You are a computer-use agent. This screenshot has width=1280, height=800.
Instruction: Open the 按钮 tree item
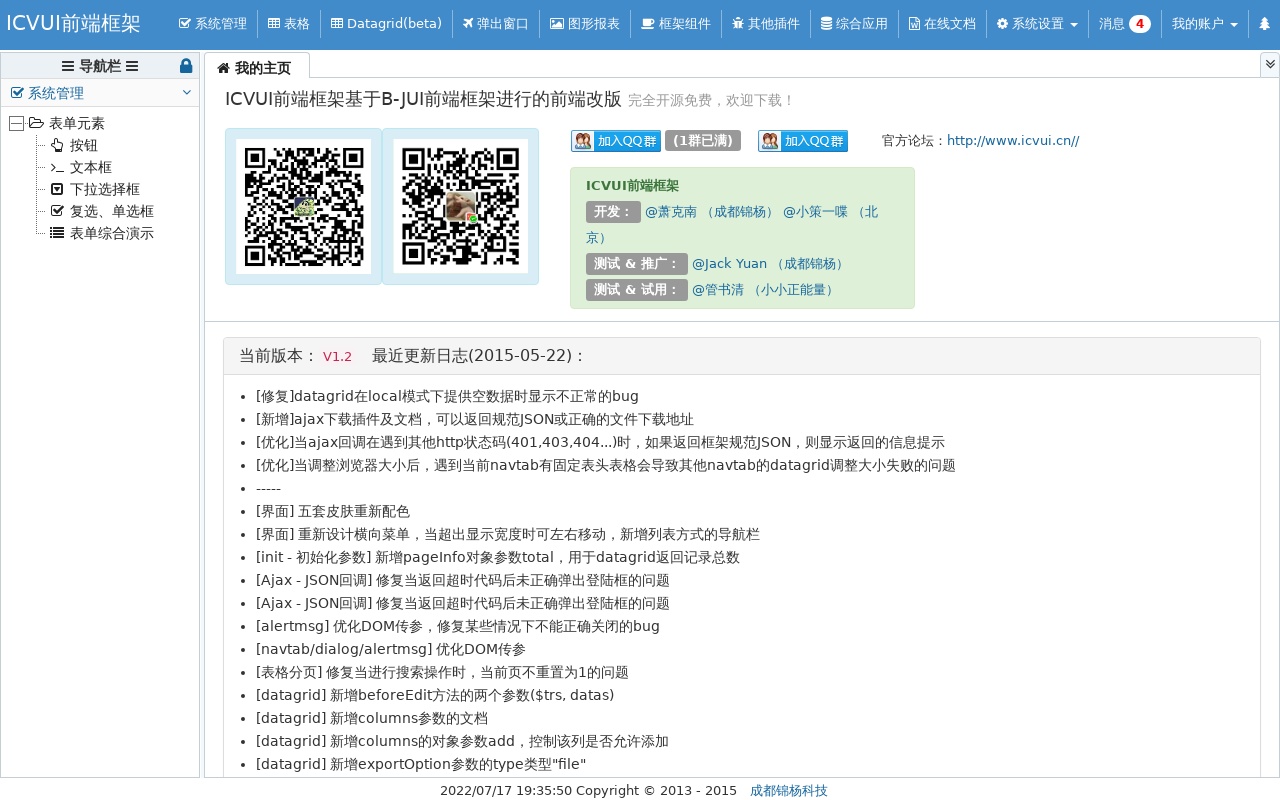84,145
